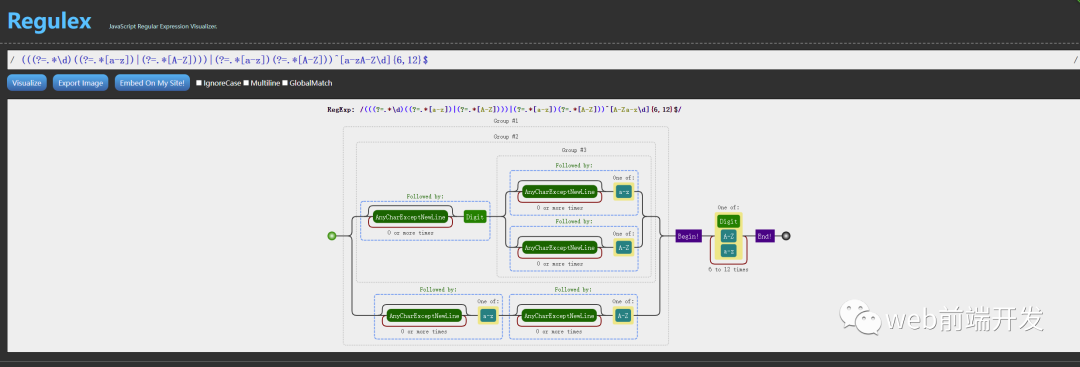Viewport: 1080px width, 367px height.
Task: Click the green Digit node after AnyCharExceptNewLine
Action: click(475, 217)
